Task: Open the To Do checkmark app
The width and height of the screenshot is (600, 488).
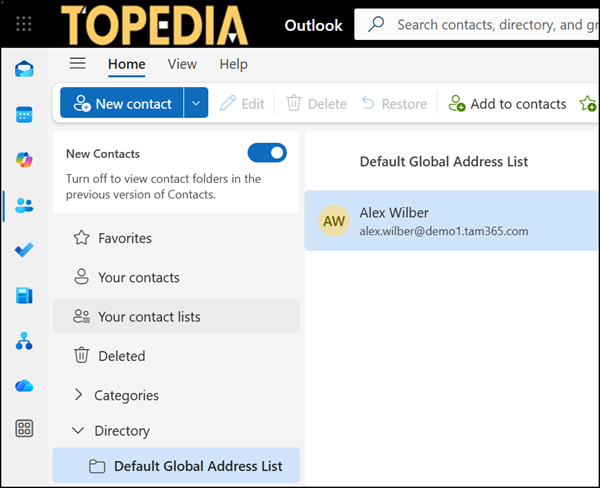Action: point(24,250)
